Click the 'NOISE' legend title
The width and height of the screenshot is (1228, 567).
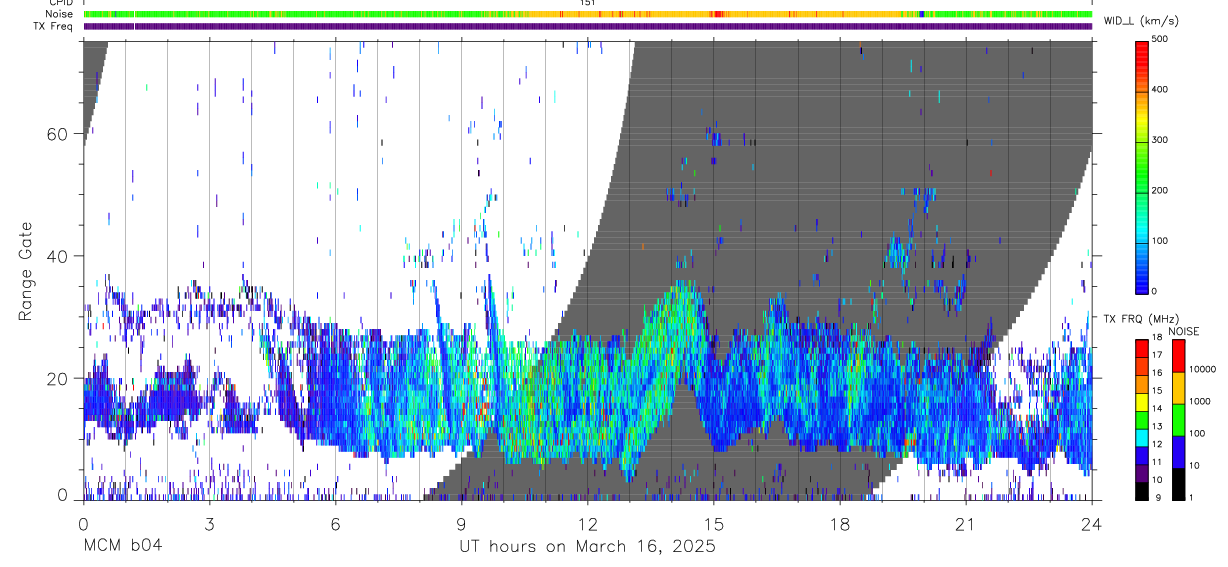1183,331
